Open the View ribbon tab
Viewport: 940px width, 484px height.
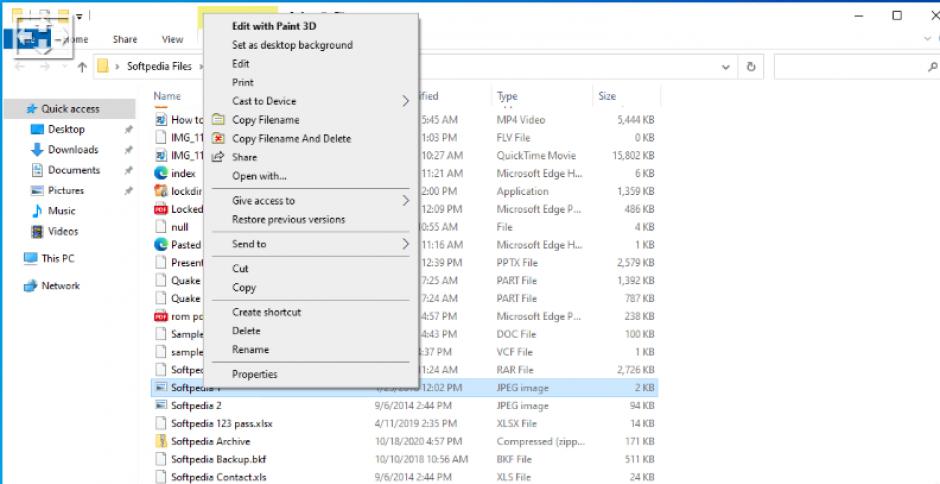tap(172, 40)
